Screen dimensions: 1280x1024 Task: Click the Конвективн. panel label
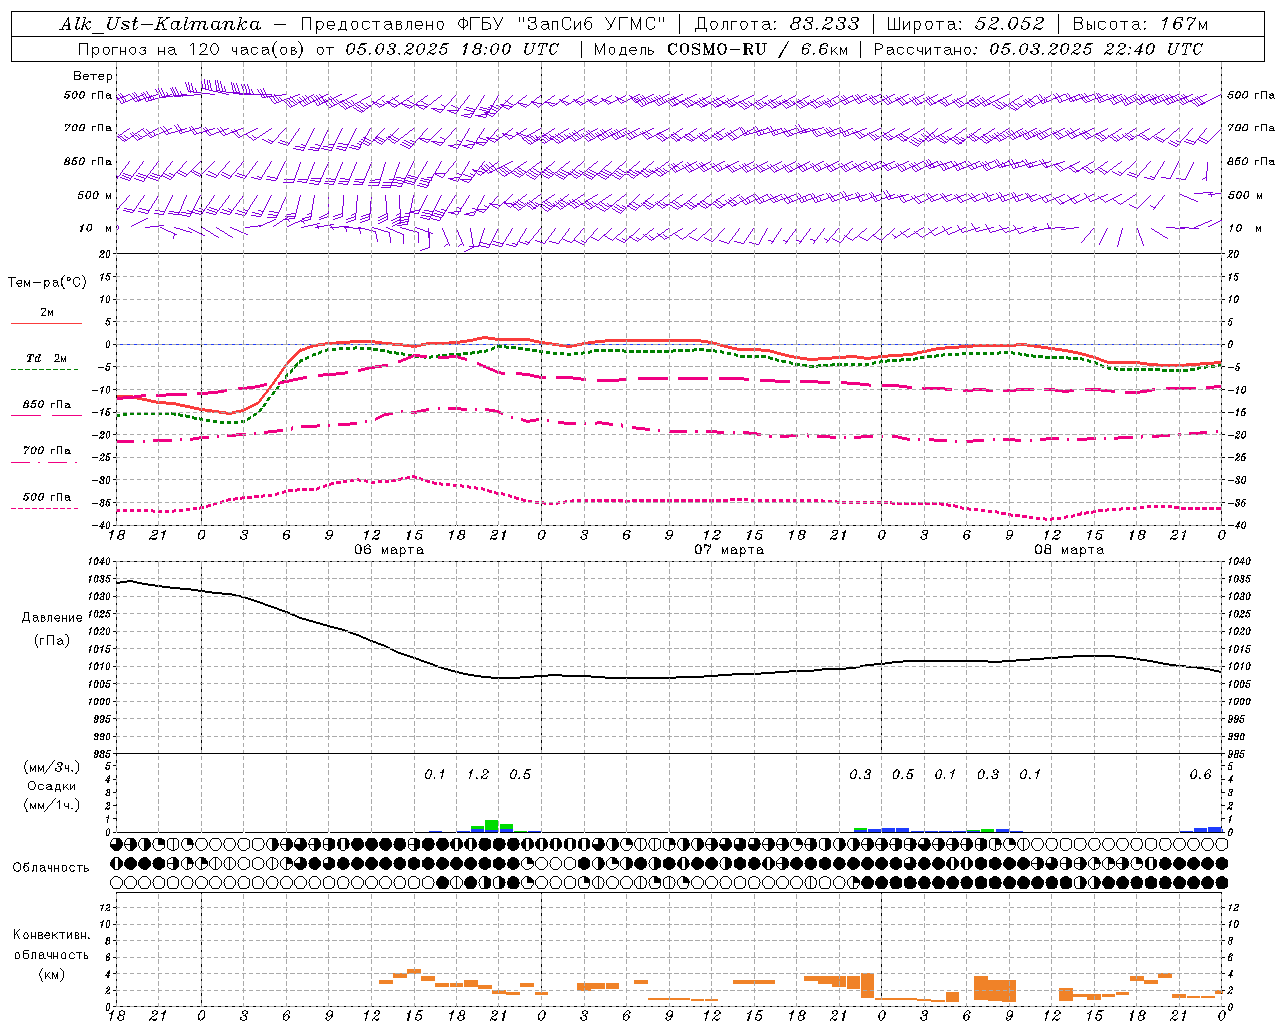click(51, 935)
